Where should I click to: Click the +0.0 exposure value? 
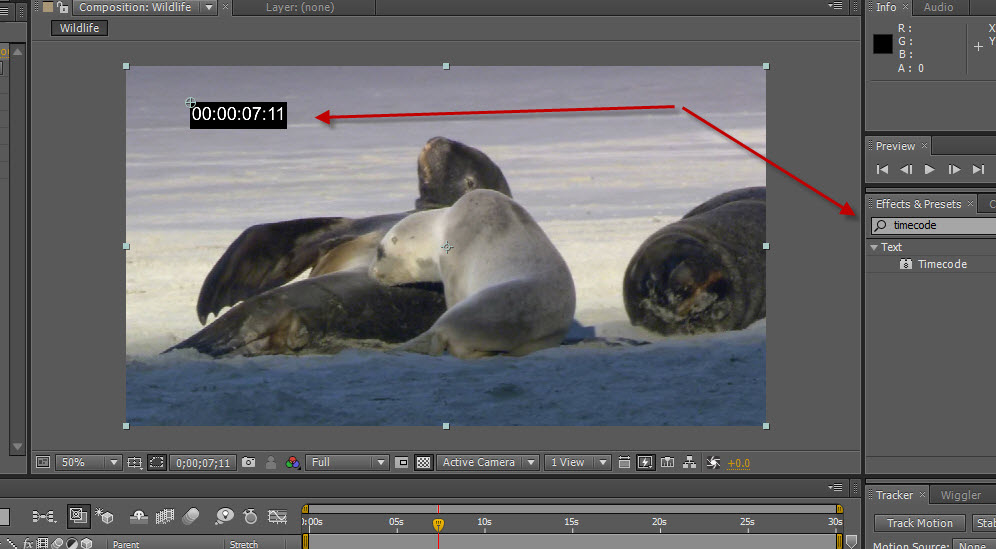739,463
